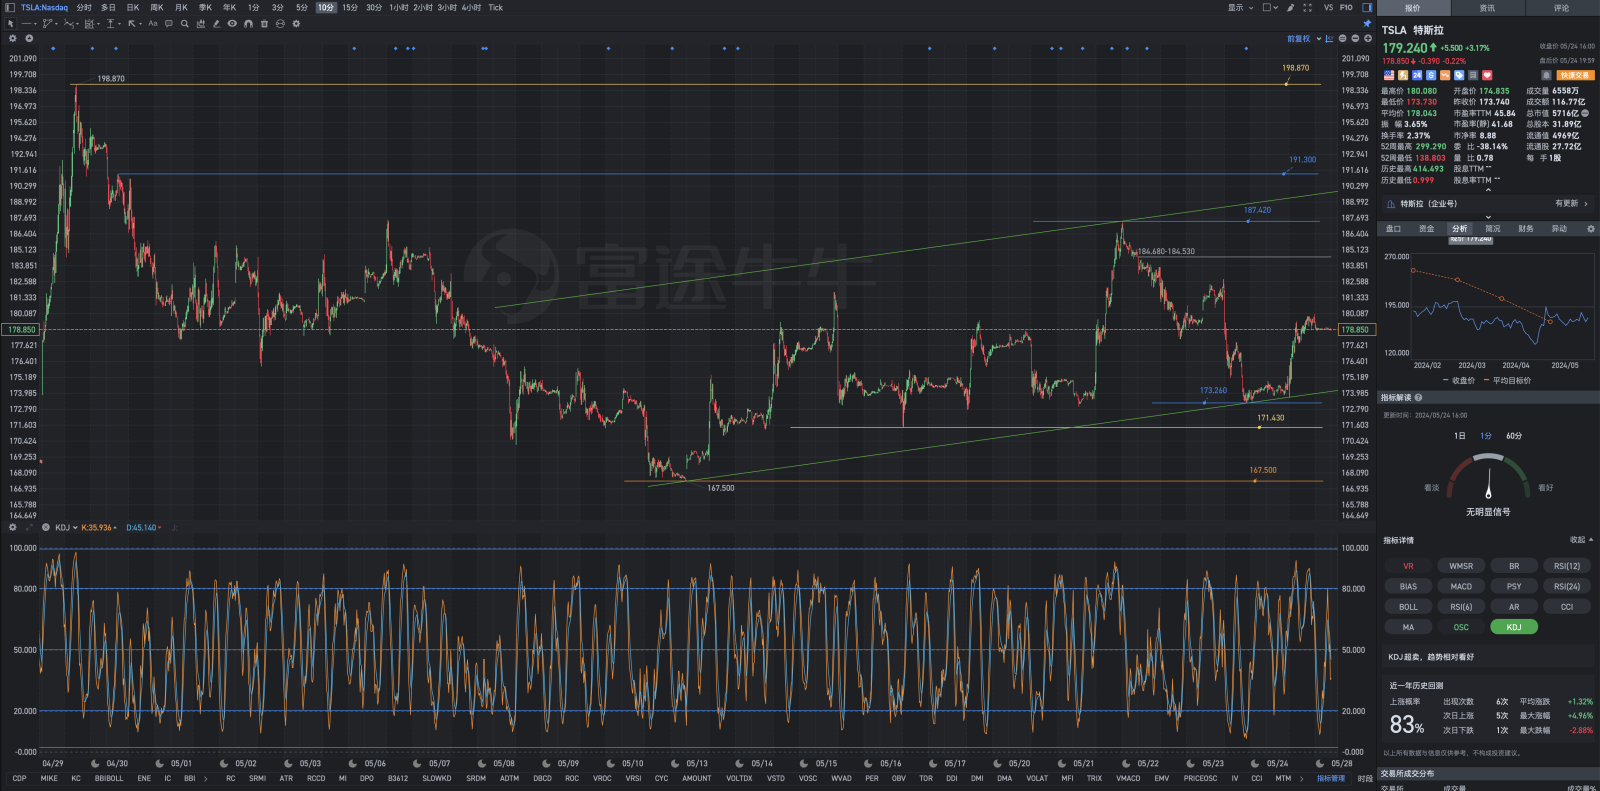Expand the line drawing tool dropdown
The height and width of the screenshot is (791, 1600).
(x=35, y=23)
